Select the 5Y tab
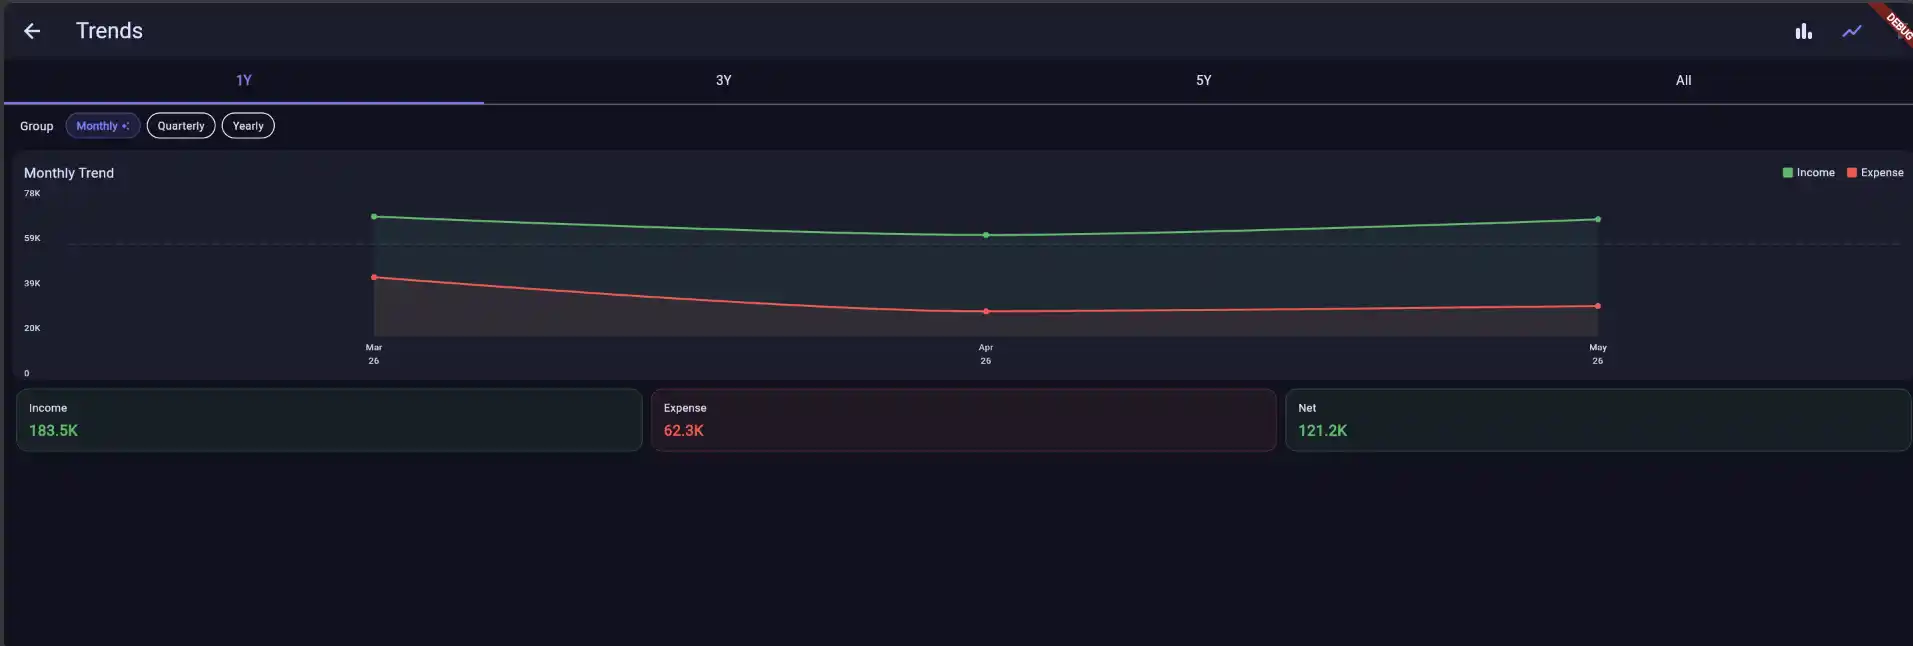The height and width of the screenshot is (646, 1913). click(1204, 80)
